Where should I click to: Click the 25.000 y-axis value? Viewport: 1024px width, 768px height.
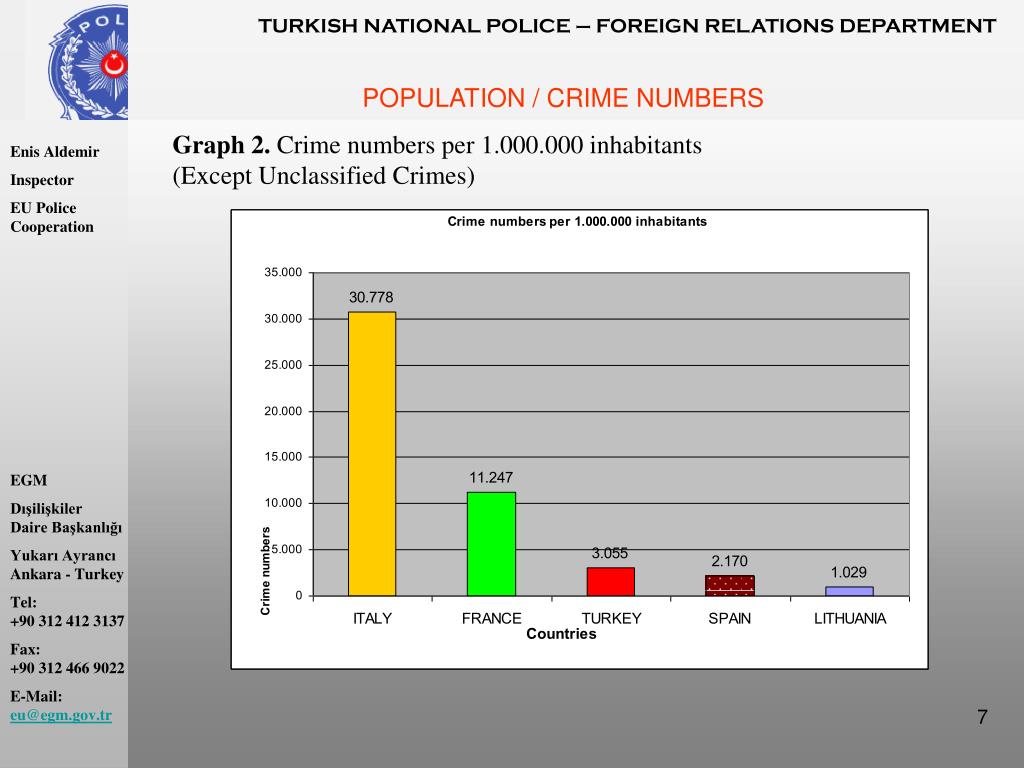point(283,365)
